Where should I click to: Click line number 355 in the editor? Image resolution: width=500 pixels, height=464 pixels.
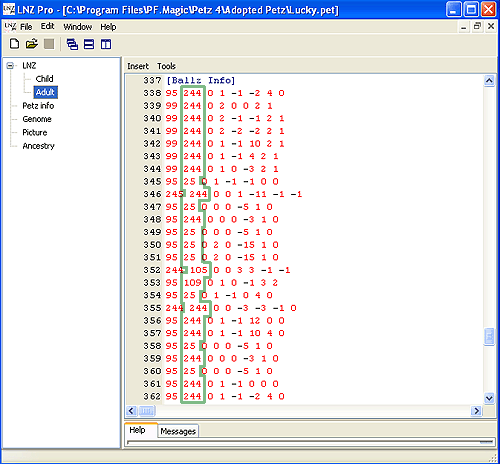(x=152, y=308)
